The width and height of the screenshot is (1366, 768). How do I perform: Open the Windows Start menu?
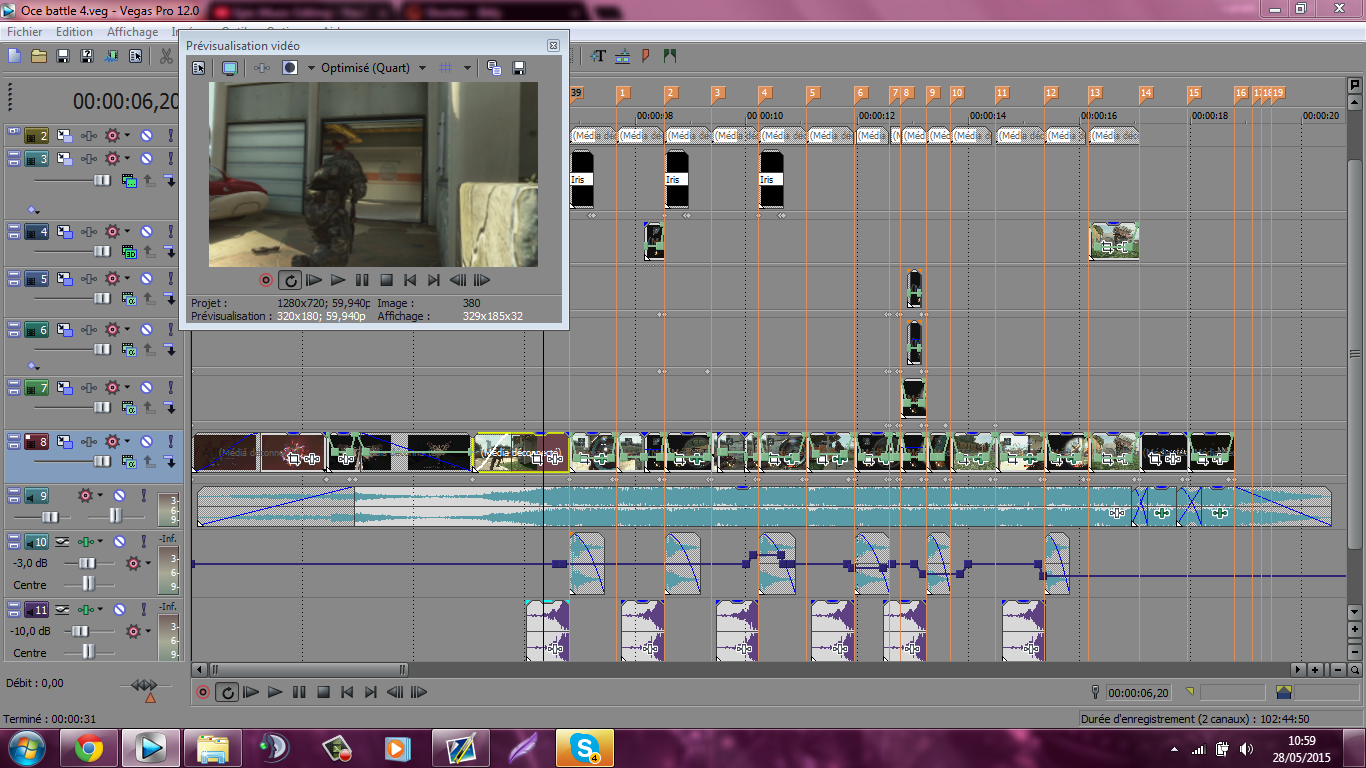(x=25, y=747)
